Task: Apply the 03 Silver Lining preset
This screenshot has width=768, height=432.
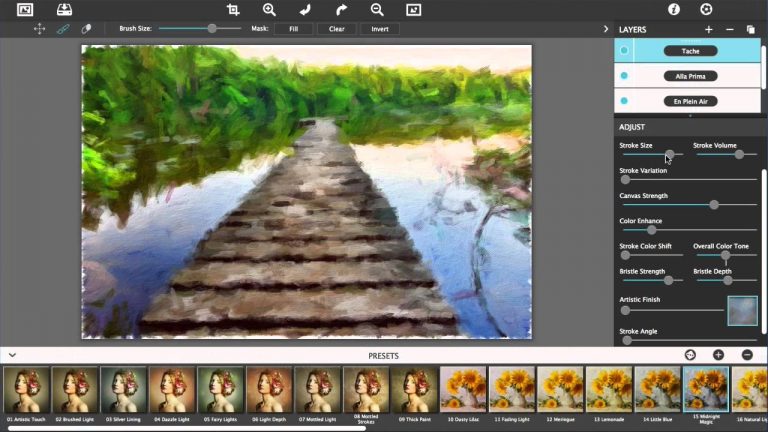Action: click(123, 390)
